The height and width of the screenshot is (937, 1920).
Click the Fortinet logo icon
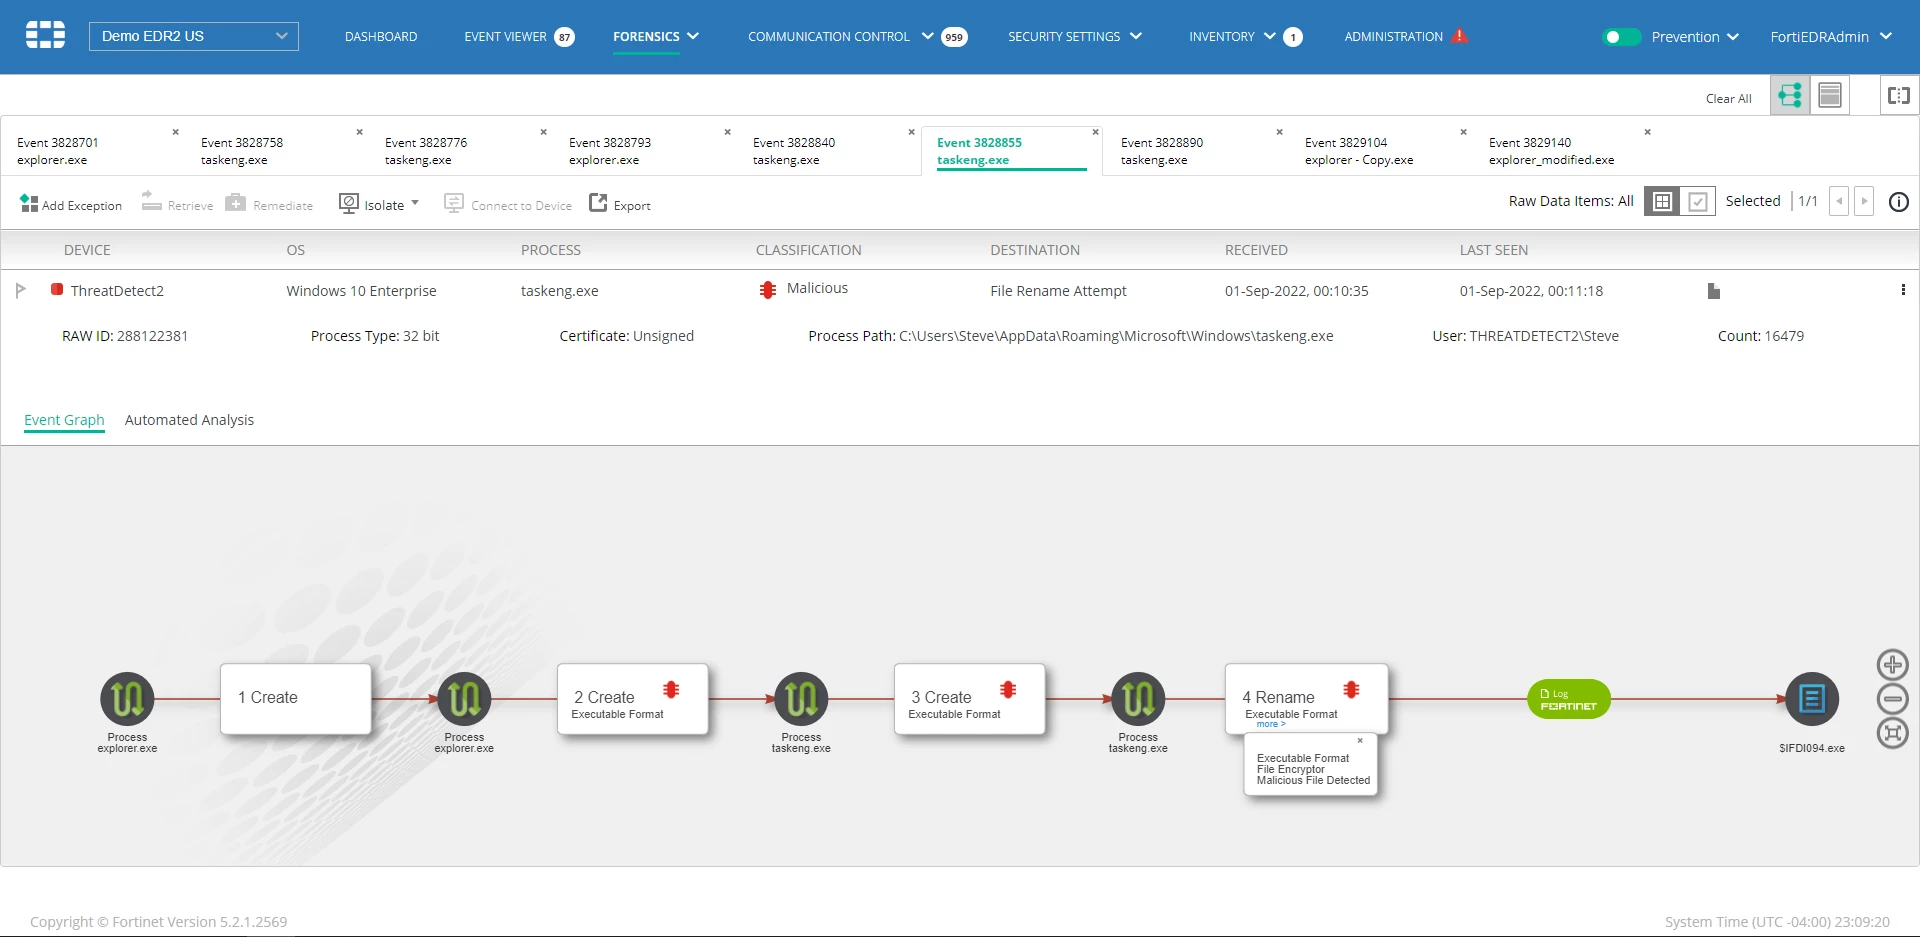(x=45, y=36)
